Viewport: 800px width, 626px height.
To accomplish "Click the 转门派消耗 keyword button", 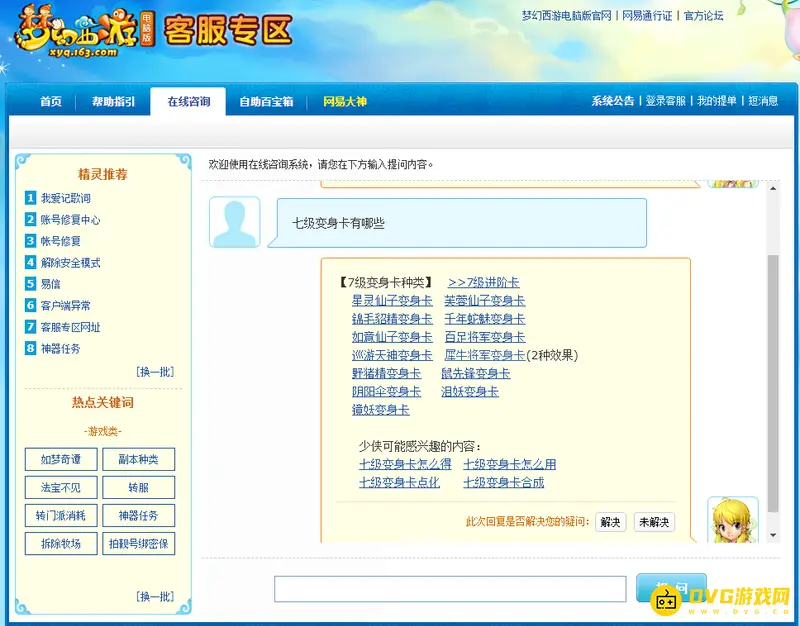I will coord(61,515).
